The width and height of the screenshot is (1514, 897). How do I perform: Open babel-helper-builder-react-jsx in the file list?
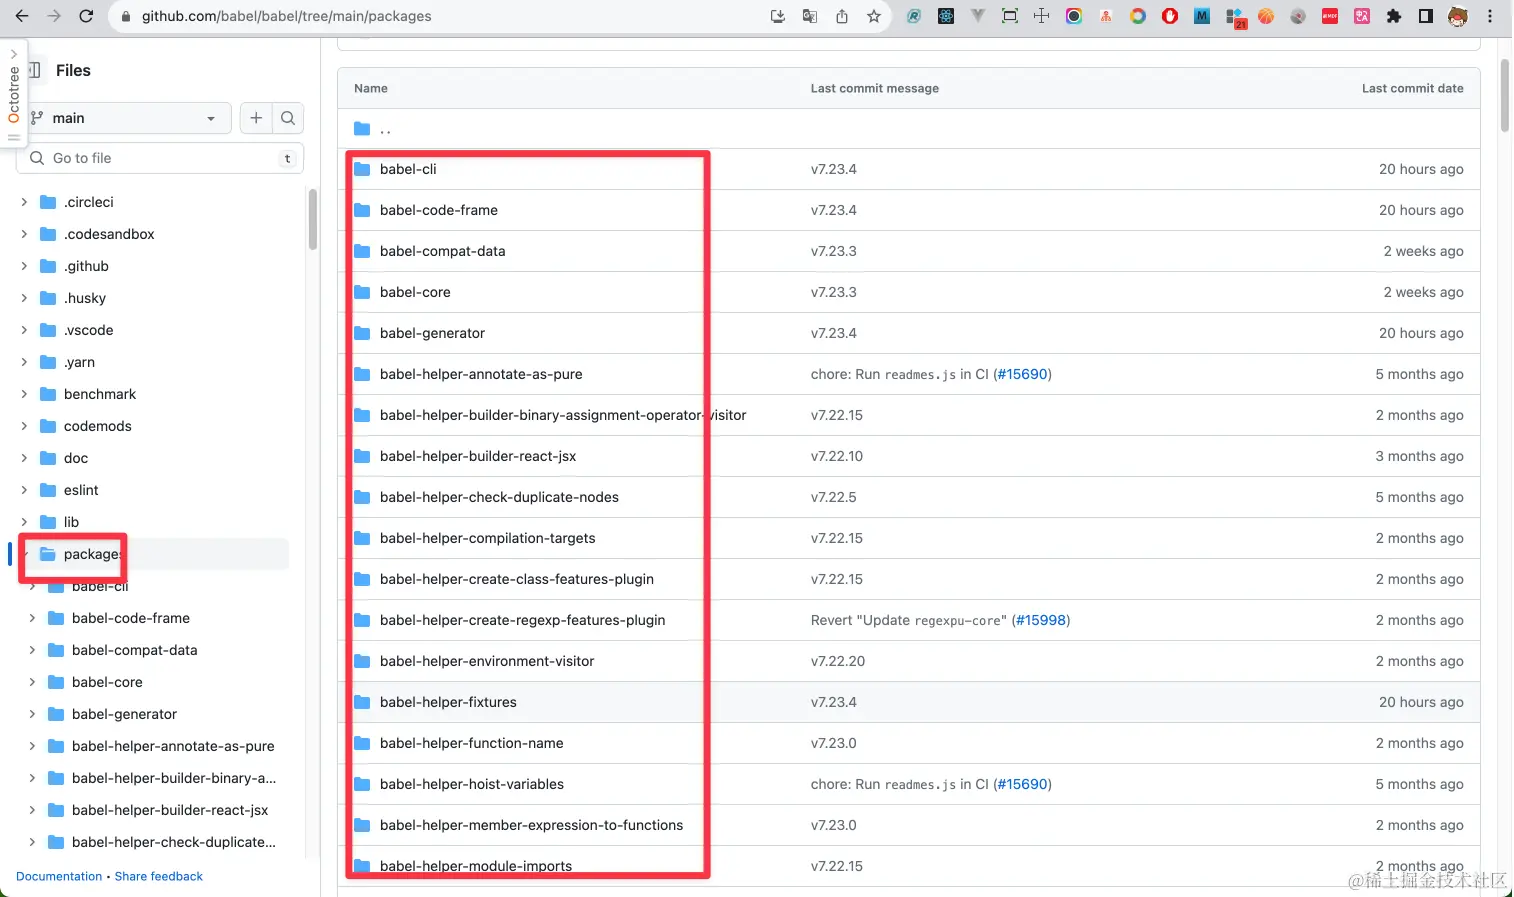point(478,456)
